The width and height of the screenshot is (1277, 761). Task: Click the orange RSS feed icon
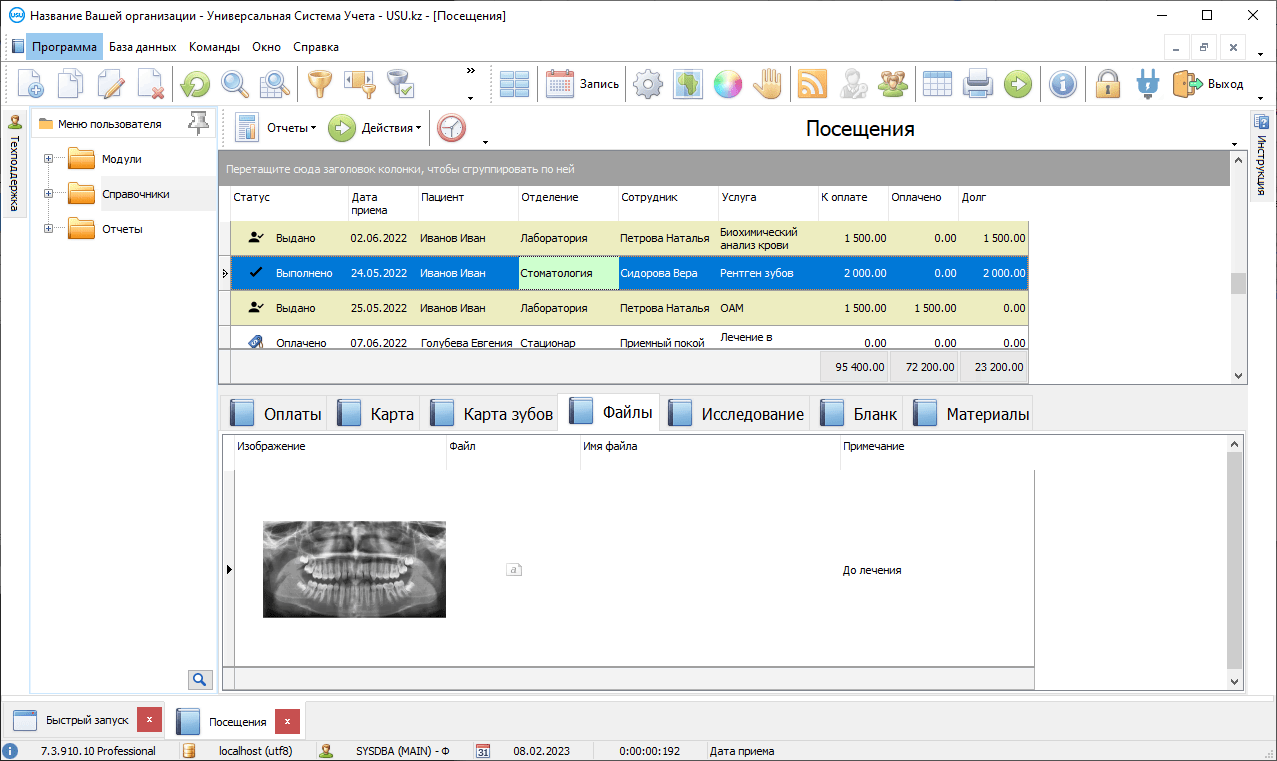[811, 84]
